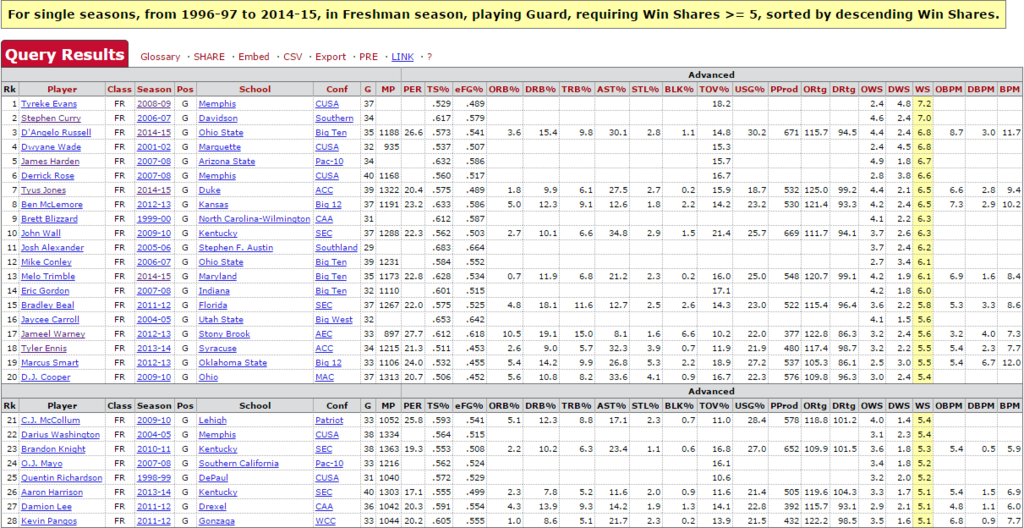Open the 2001-02 season link for Dwyane Wade
The height and width of the screenshot is (528, 1024).
[x=154, y=147]
